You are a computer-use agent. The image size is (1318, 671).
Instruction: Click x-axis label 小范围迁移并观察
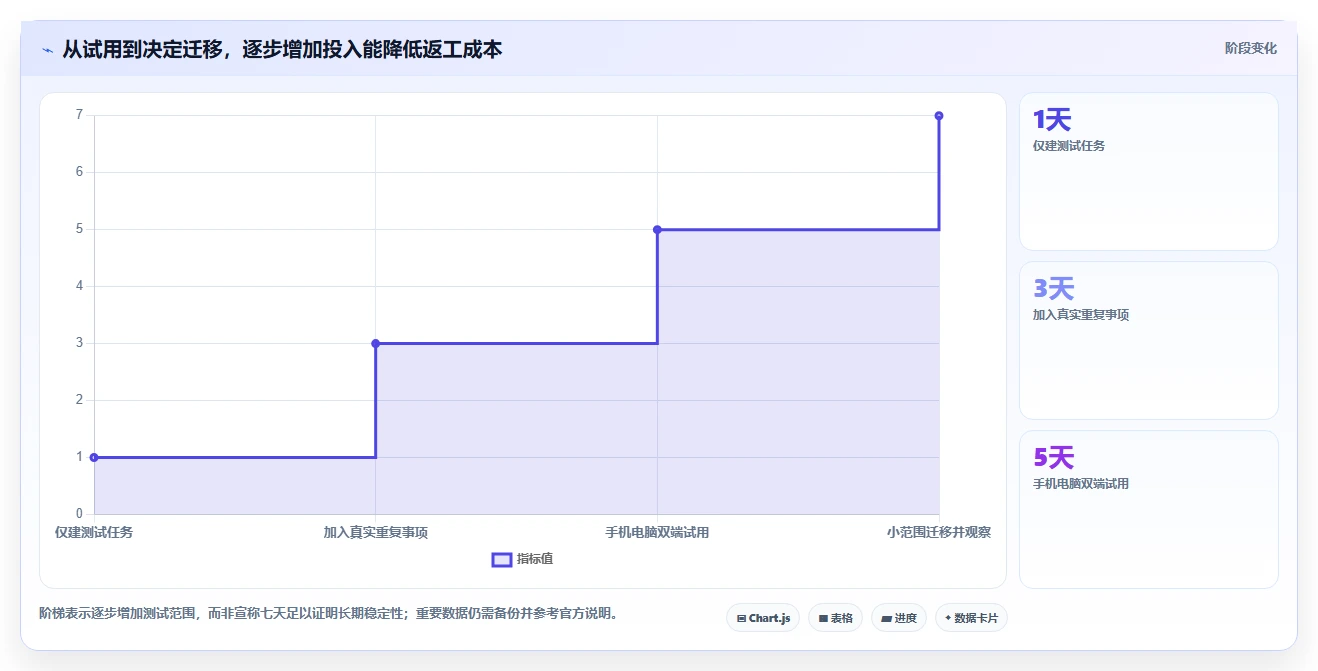[x=939, y=532]
